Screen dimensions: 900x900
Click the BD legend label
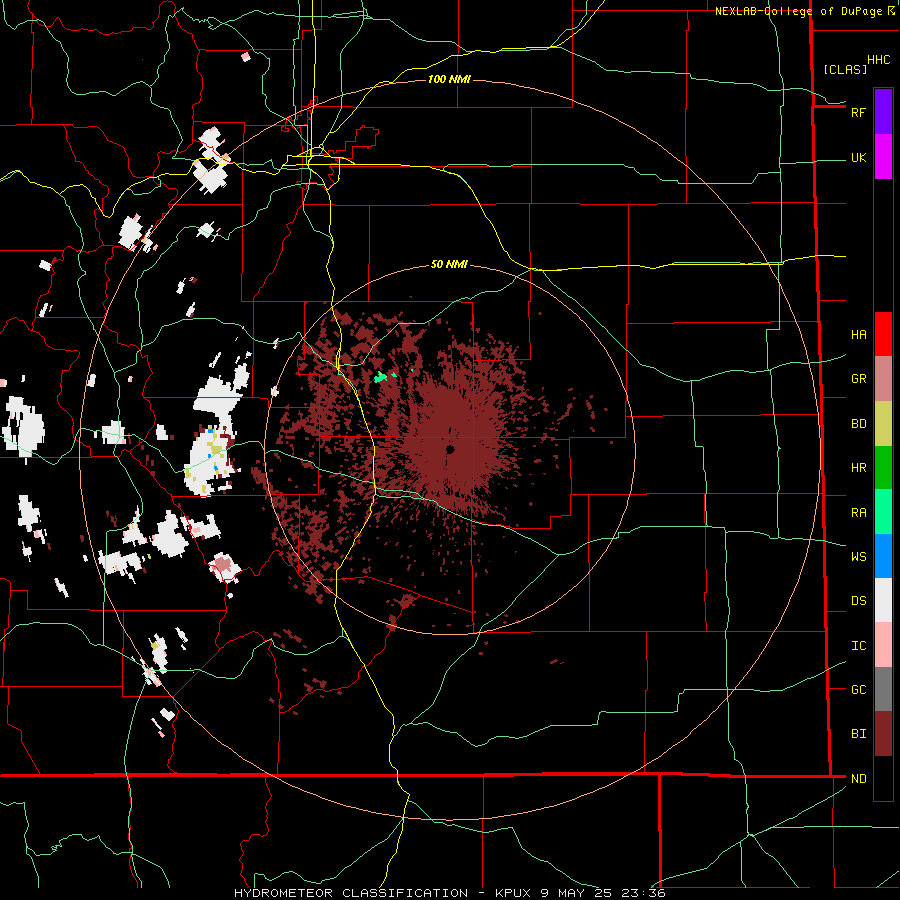858,424
